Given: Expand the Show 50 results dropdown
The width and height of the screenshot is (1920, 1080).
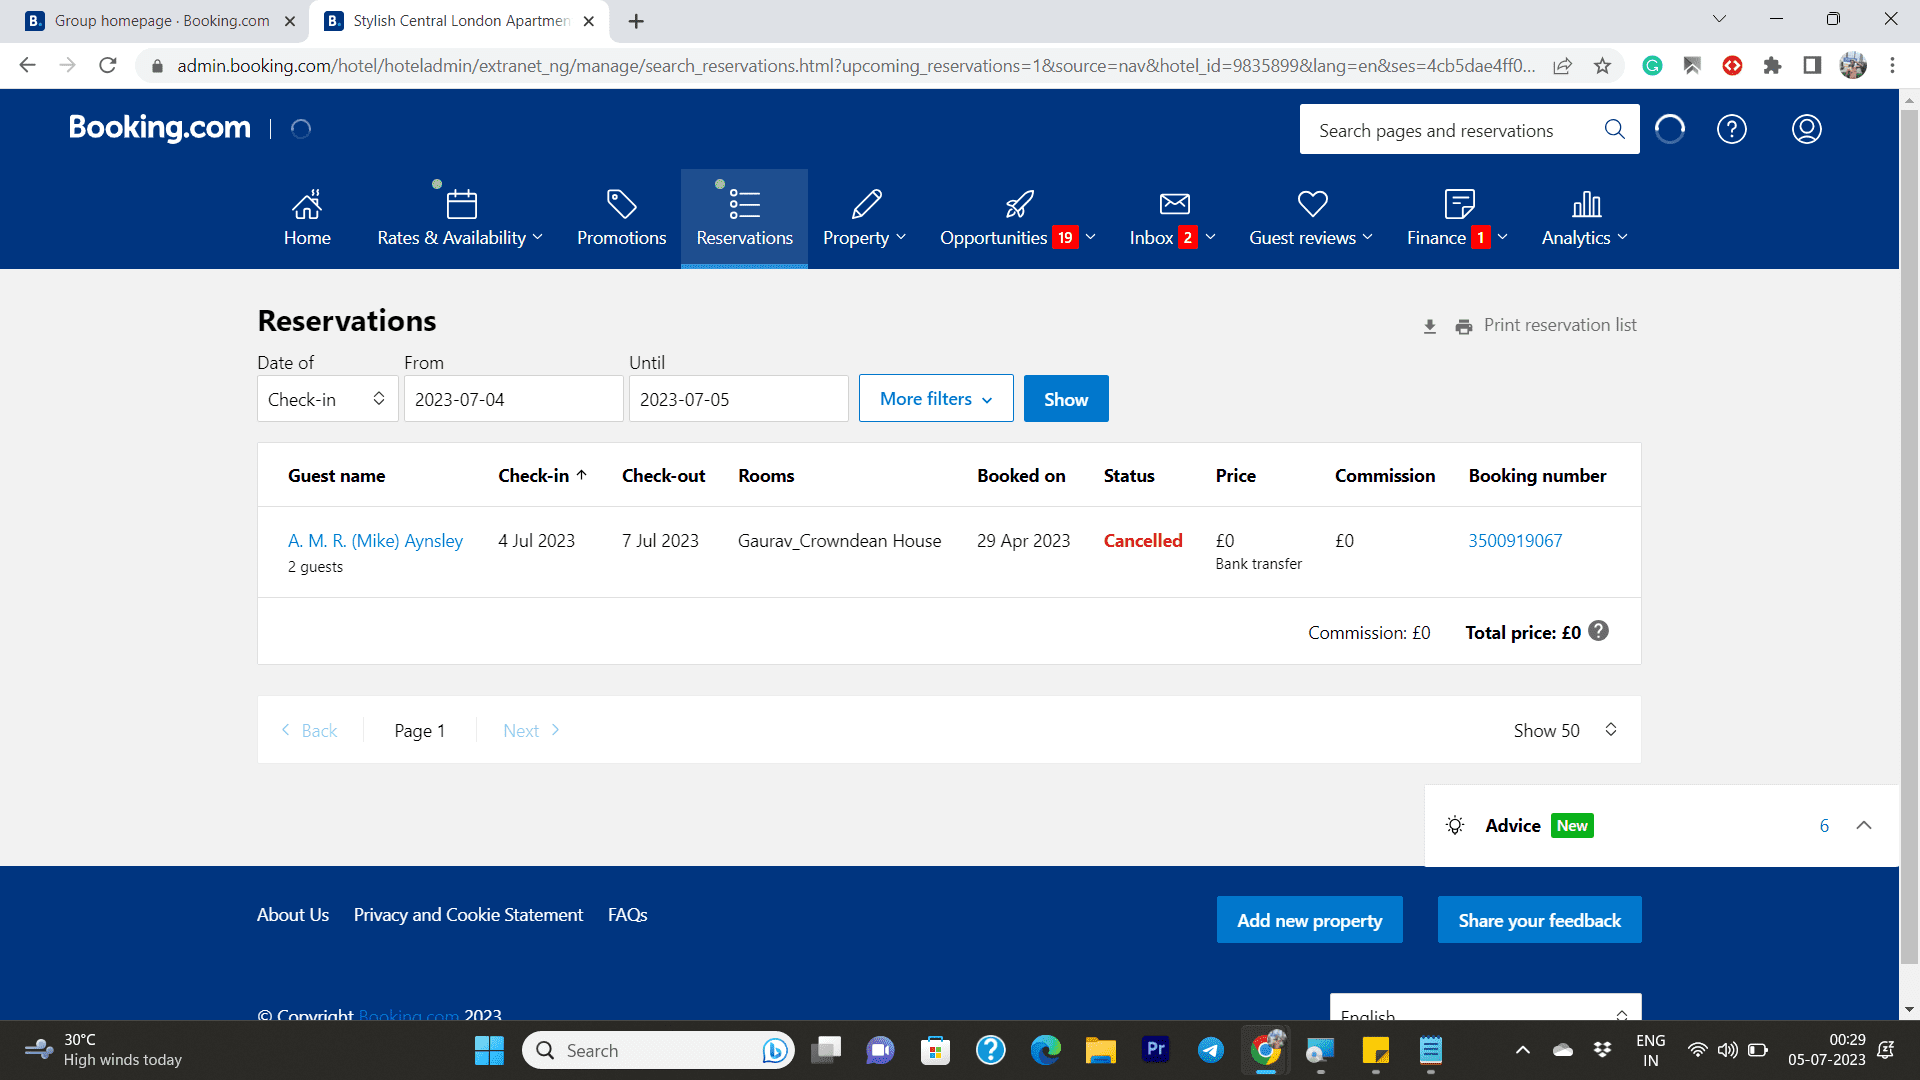Looking at the screenshot, I should (x=1563, y=730).
